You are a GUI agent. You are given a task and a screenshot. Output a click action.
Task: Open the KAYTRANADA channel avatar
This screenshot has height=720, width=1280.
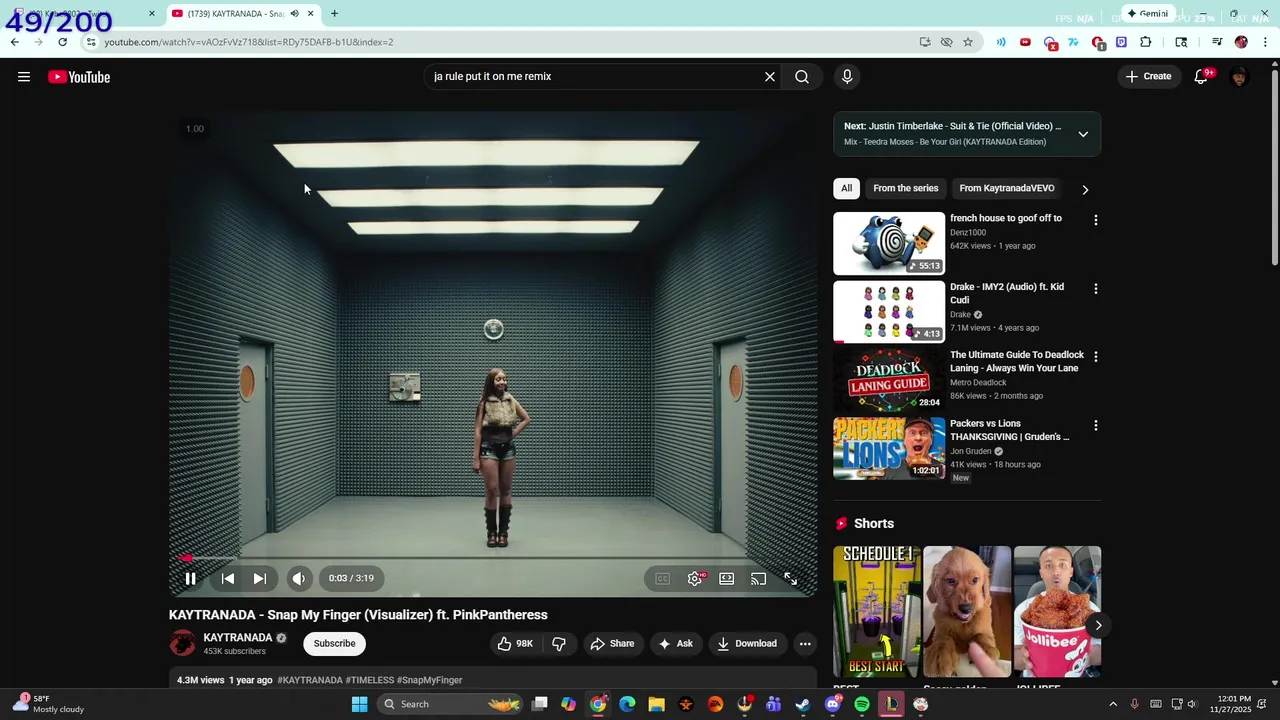(x=182, y=644)
